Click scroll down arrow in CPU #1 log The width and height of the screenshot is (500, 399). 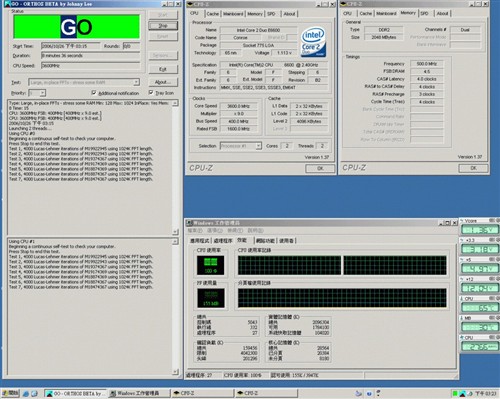click(x=175, y=371)
